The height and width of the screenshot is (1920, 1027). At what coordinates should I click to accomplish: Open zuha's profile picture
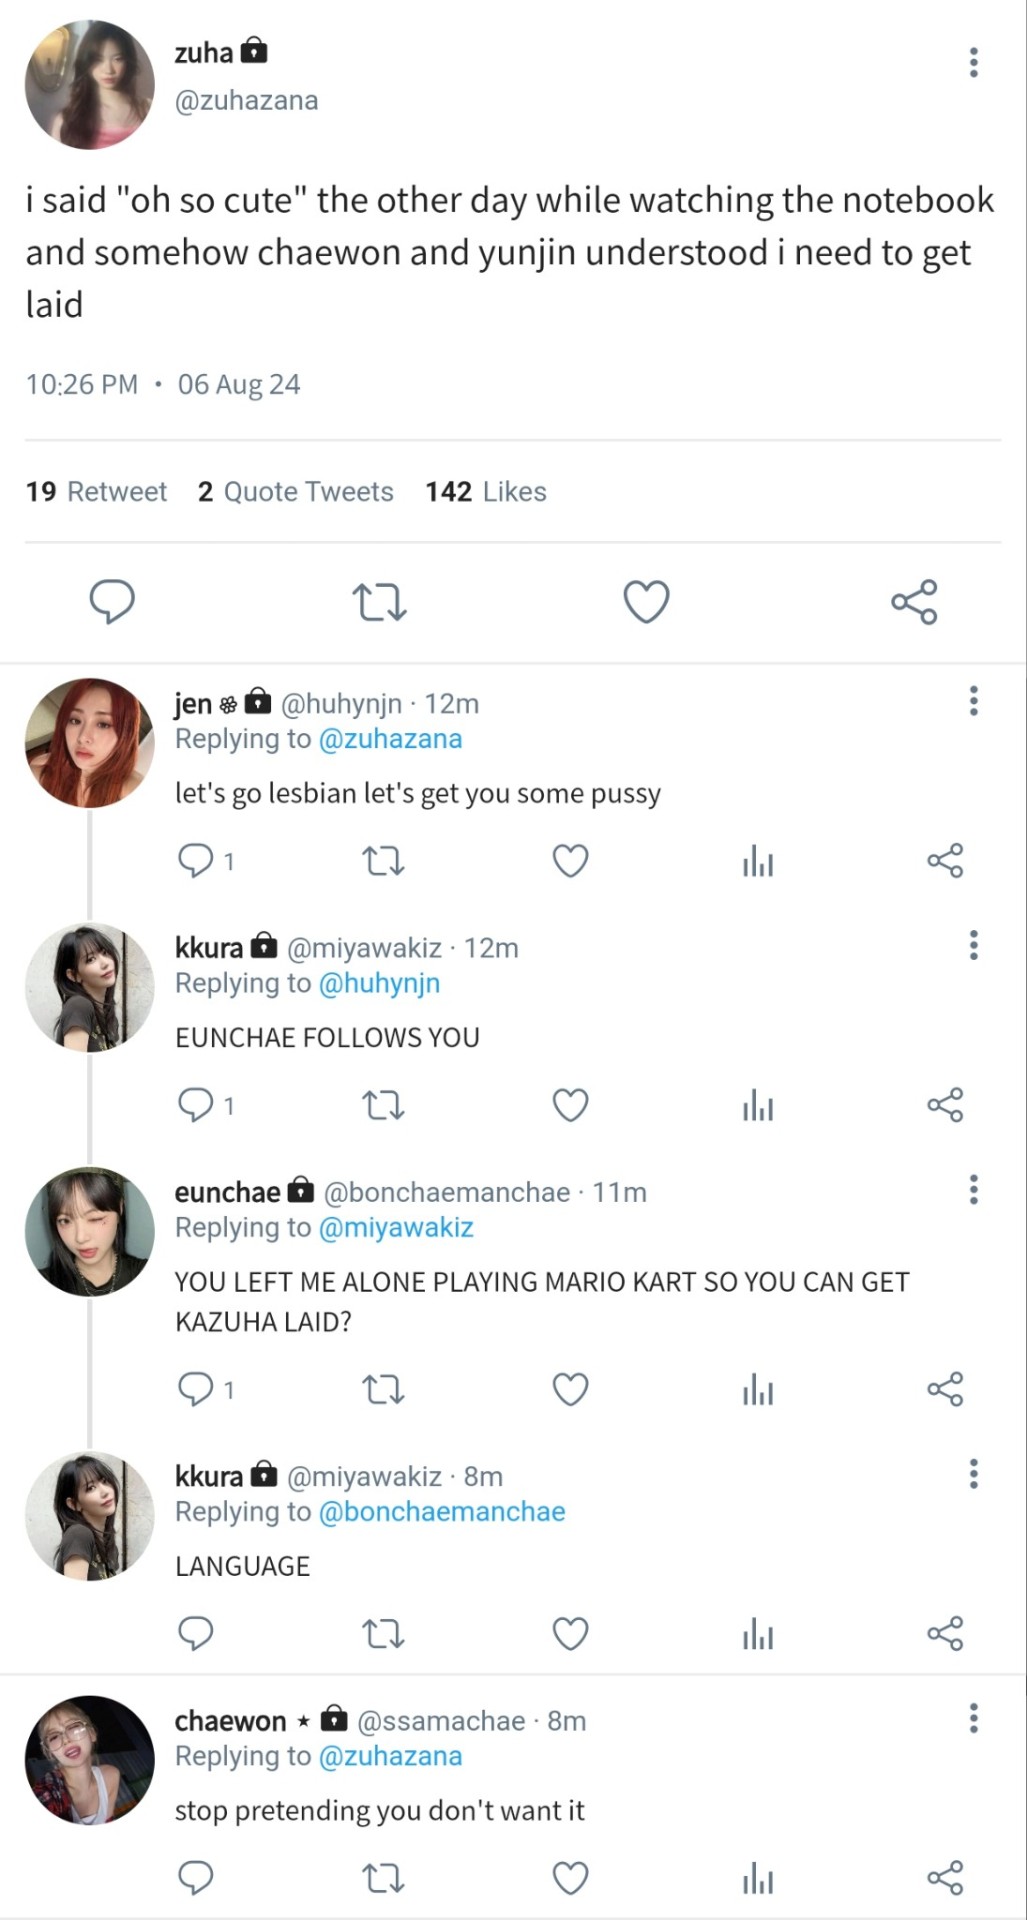point(90,85)
